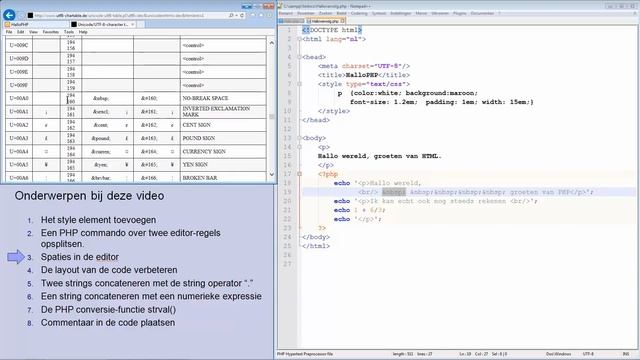The image size is (640, 360).
Task: Switch to the Unicode/UTF-8 character table tab
Action: coord(103,24)
